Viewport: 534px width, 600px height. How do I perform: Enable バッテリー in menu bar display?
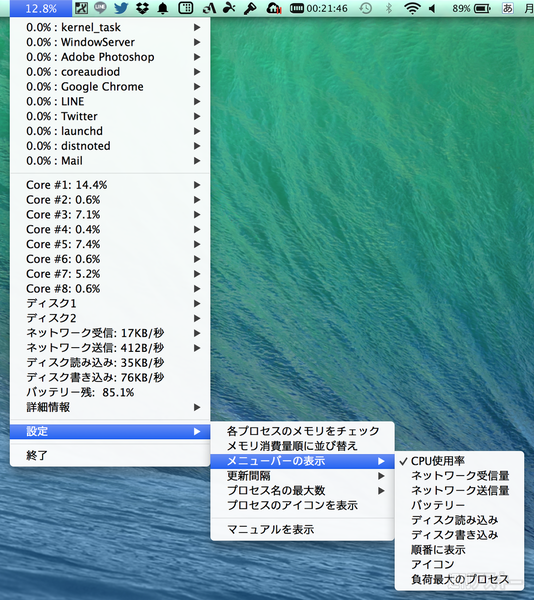click(459, 505)
